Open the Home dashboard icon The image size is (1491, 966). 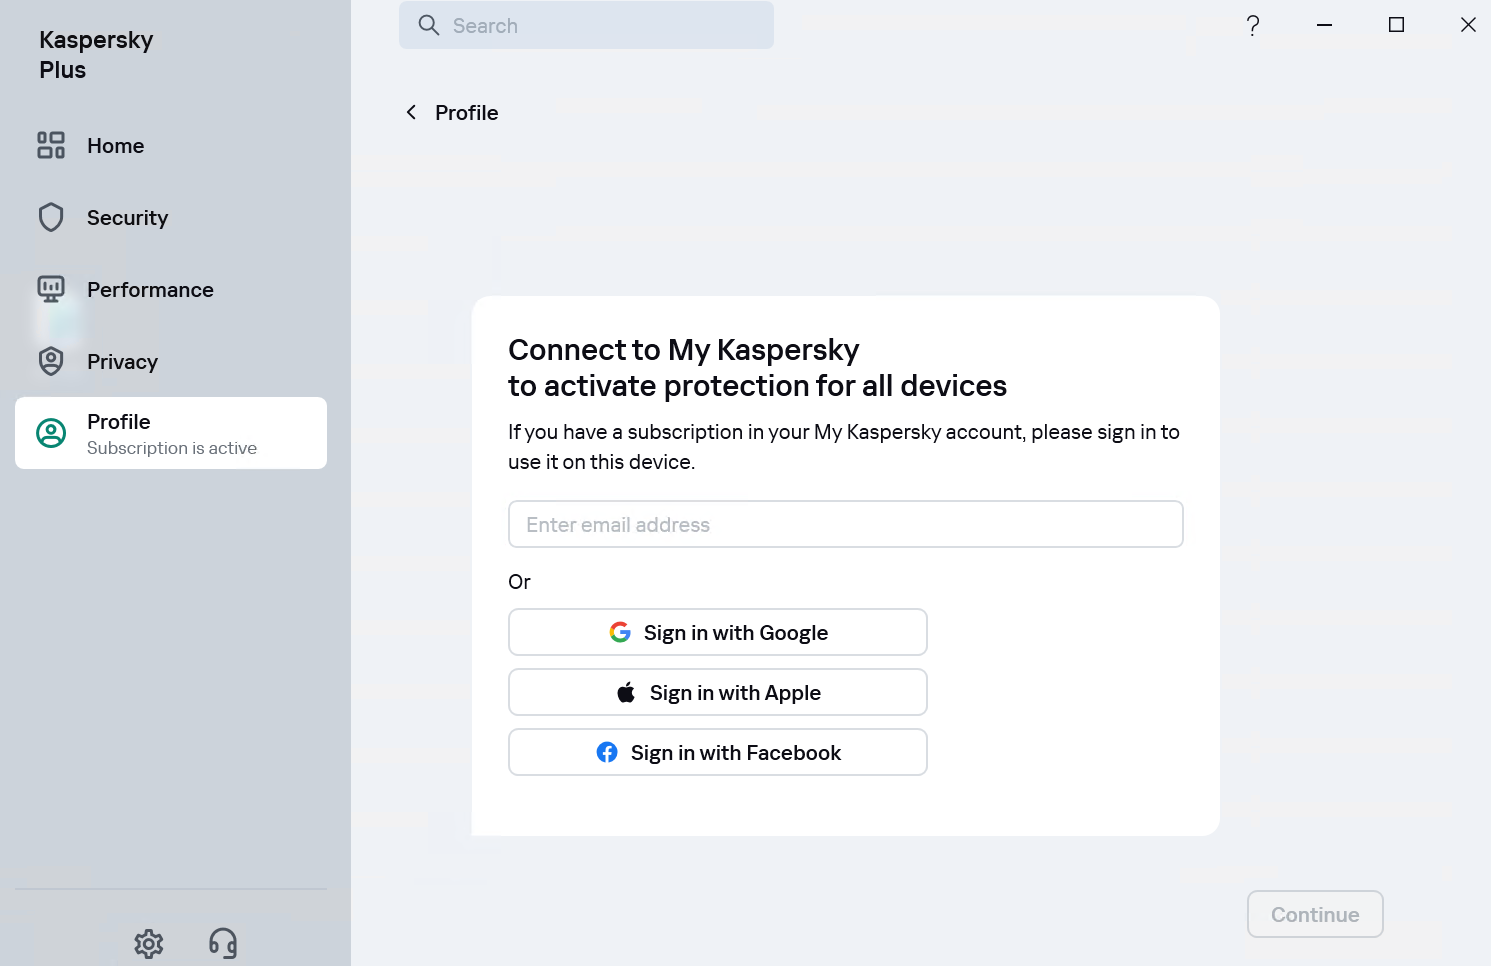tap(51, 145)
